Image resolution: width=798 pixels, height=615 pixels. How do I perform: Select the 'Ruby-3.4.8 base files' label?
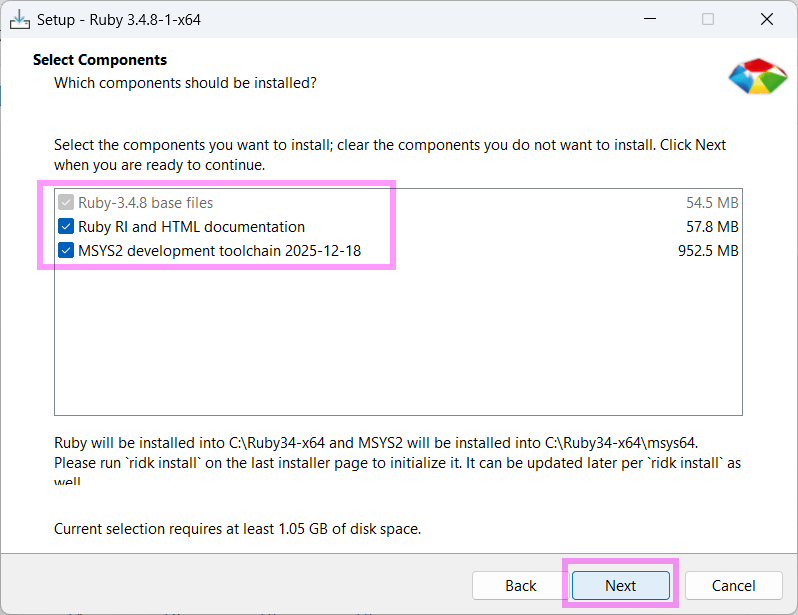[145, 203]
